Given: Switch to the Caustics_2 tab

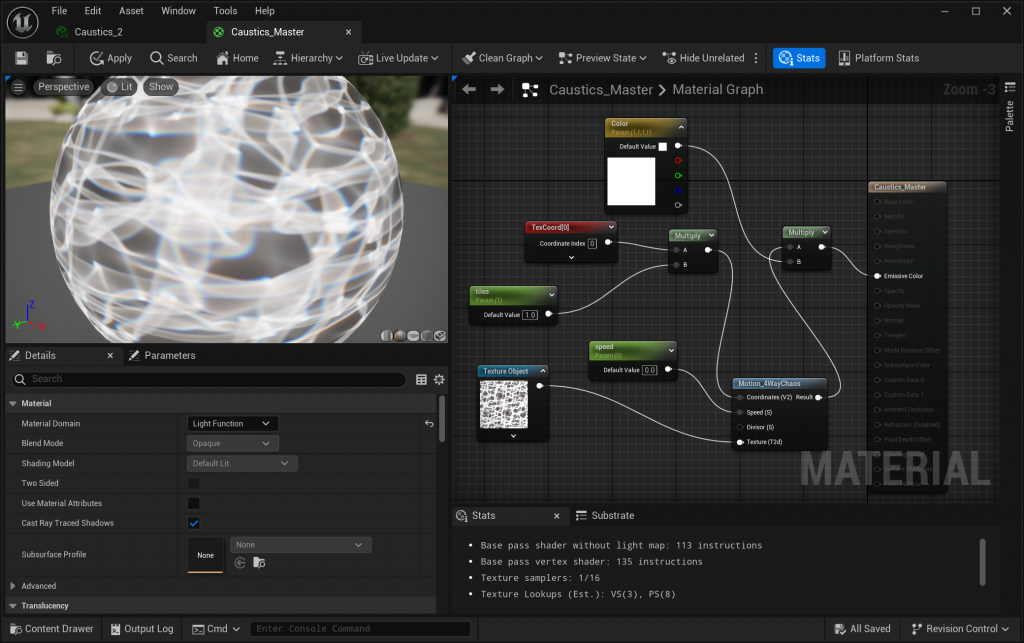Looking at the screenshot, I should [98, 32].
